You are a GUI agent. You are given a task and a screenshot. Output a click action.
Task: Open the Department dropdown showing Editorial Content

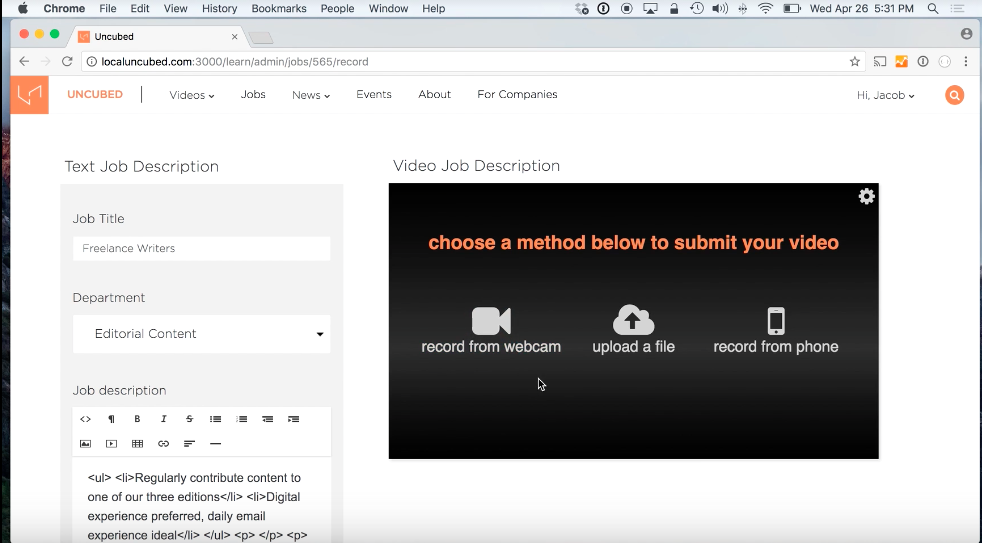pos(202,334)
